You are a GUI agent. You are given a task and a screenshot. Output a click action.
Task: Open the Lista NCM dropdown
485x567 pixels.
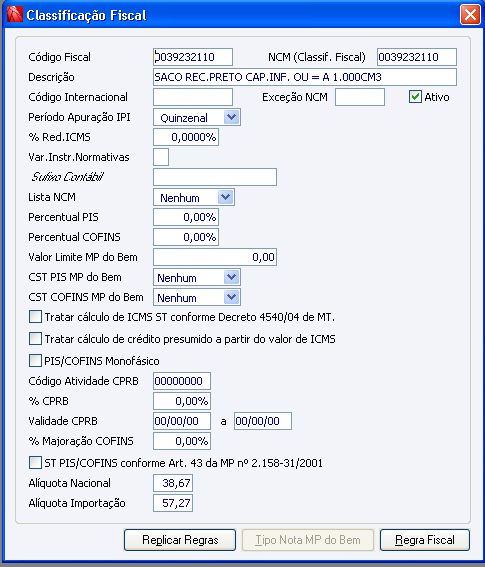click(x=225, y=197)
